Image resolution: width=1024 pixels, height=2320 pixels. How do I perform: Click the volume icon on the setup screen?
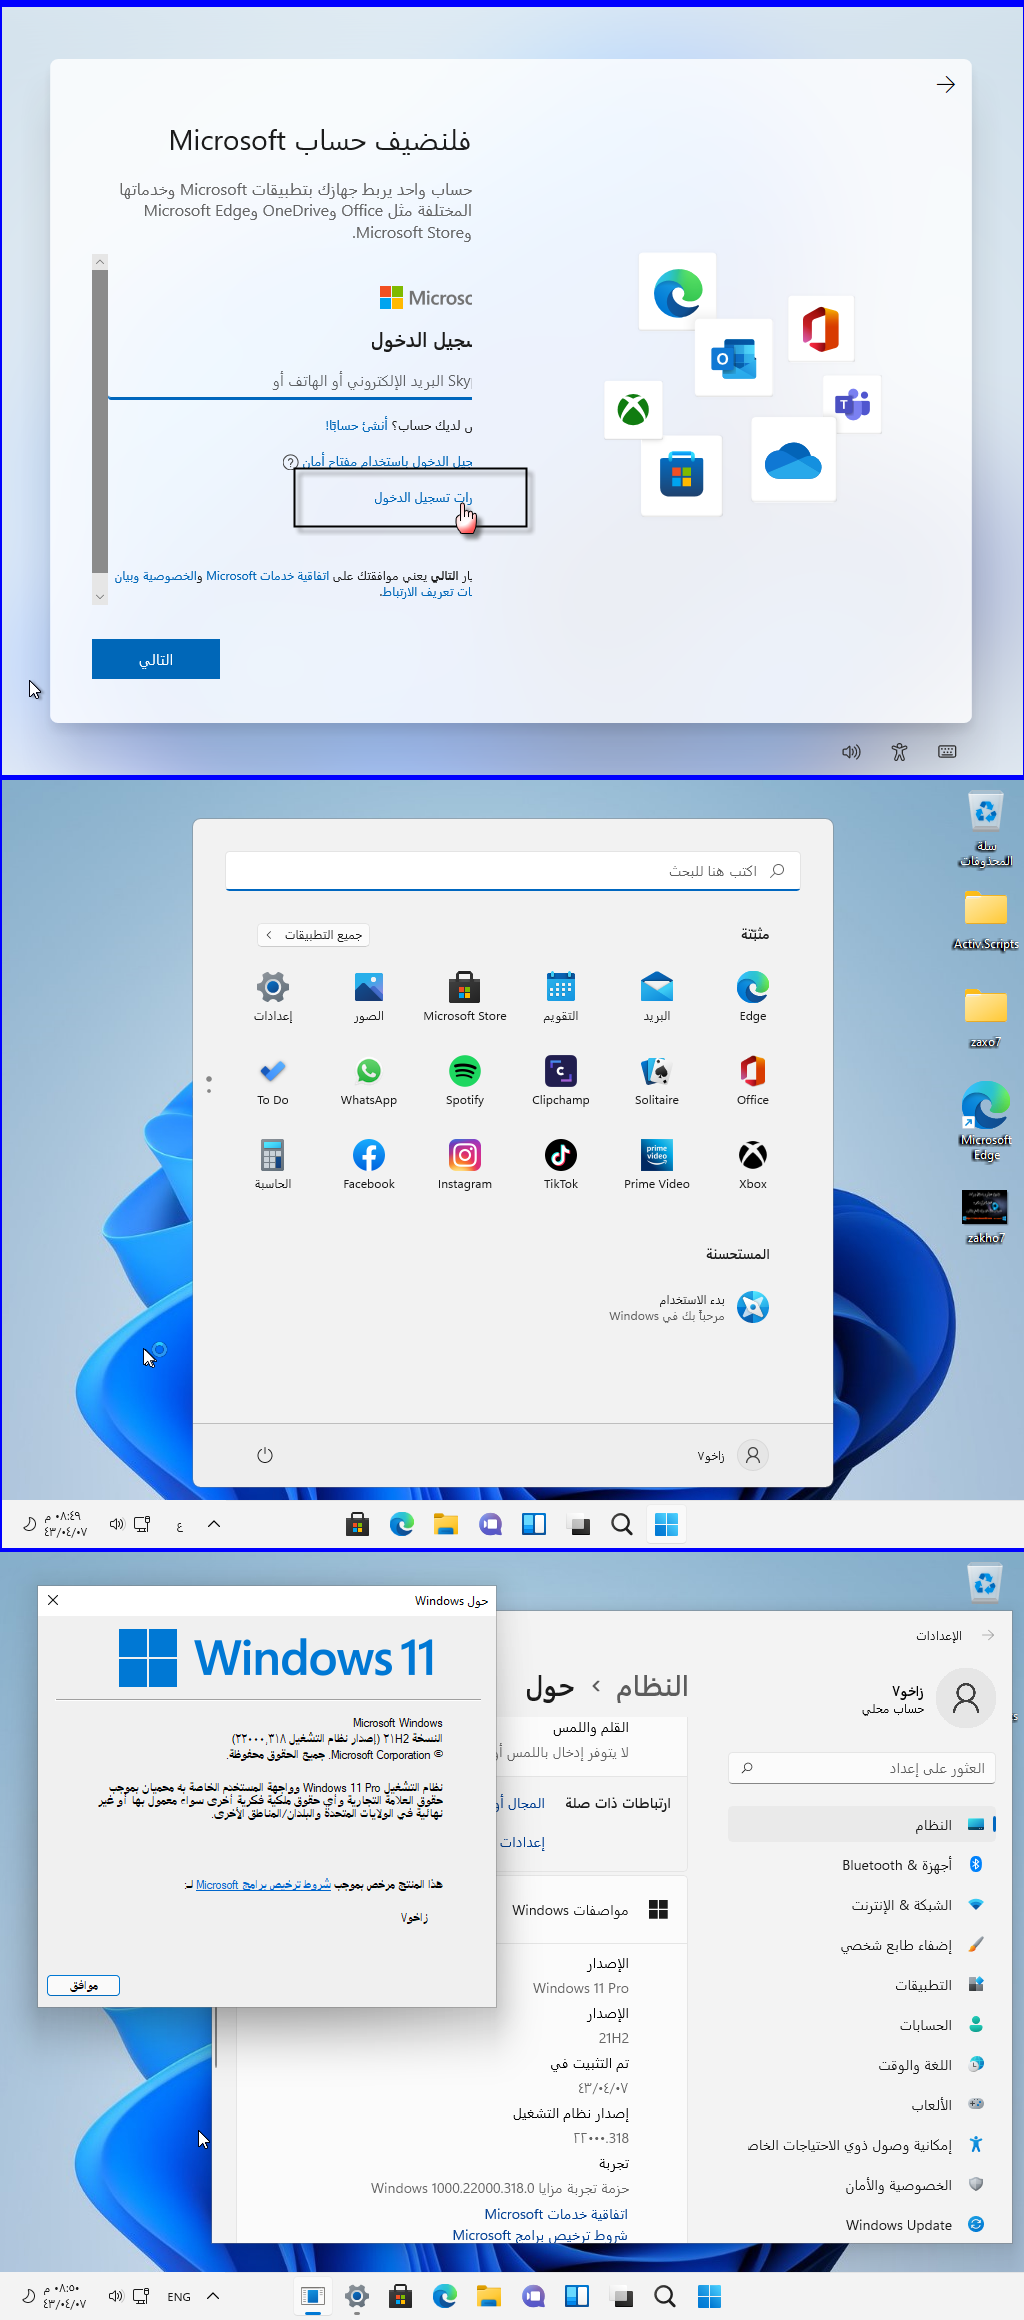851,752
